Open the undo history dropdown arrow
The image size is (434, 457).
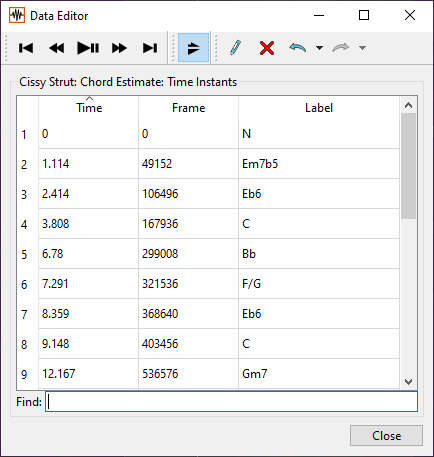coord(319,48)
